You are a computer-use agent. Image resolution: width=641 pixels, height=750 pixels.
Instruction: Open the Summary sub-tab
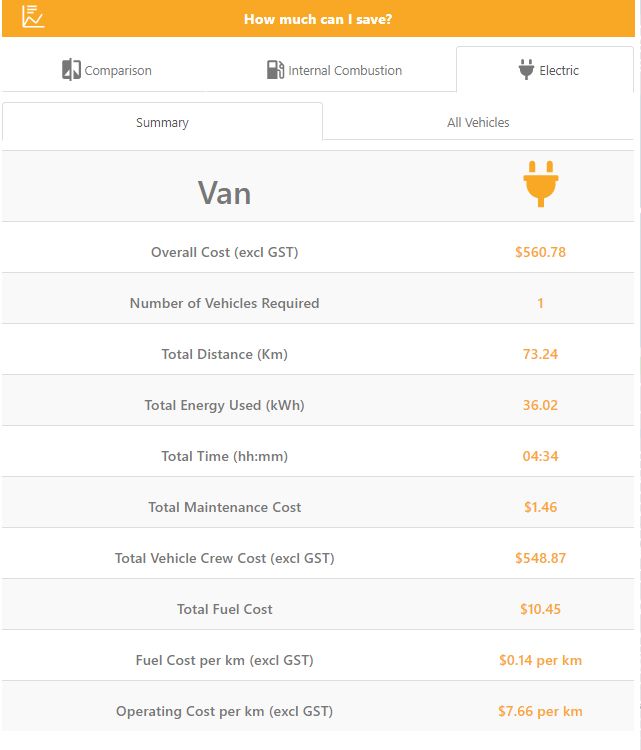pos(162,122)
